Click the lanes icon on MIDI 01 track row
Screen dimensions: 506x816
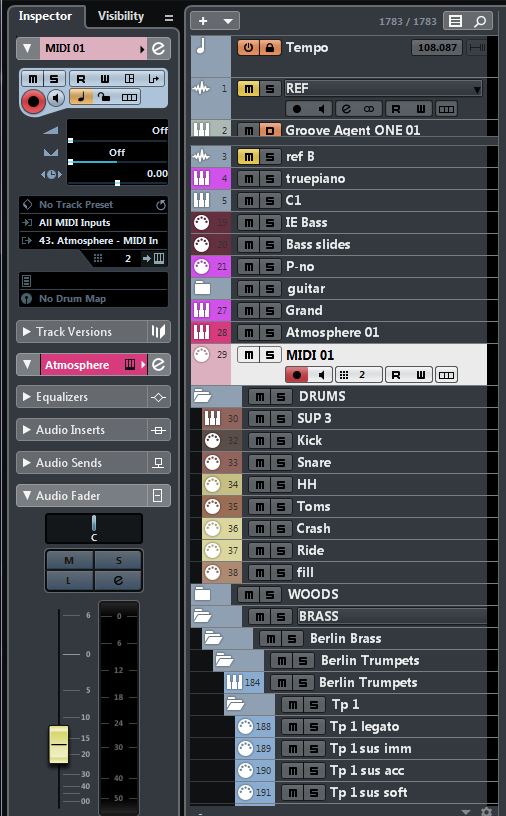tap(446, 375)
